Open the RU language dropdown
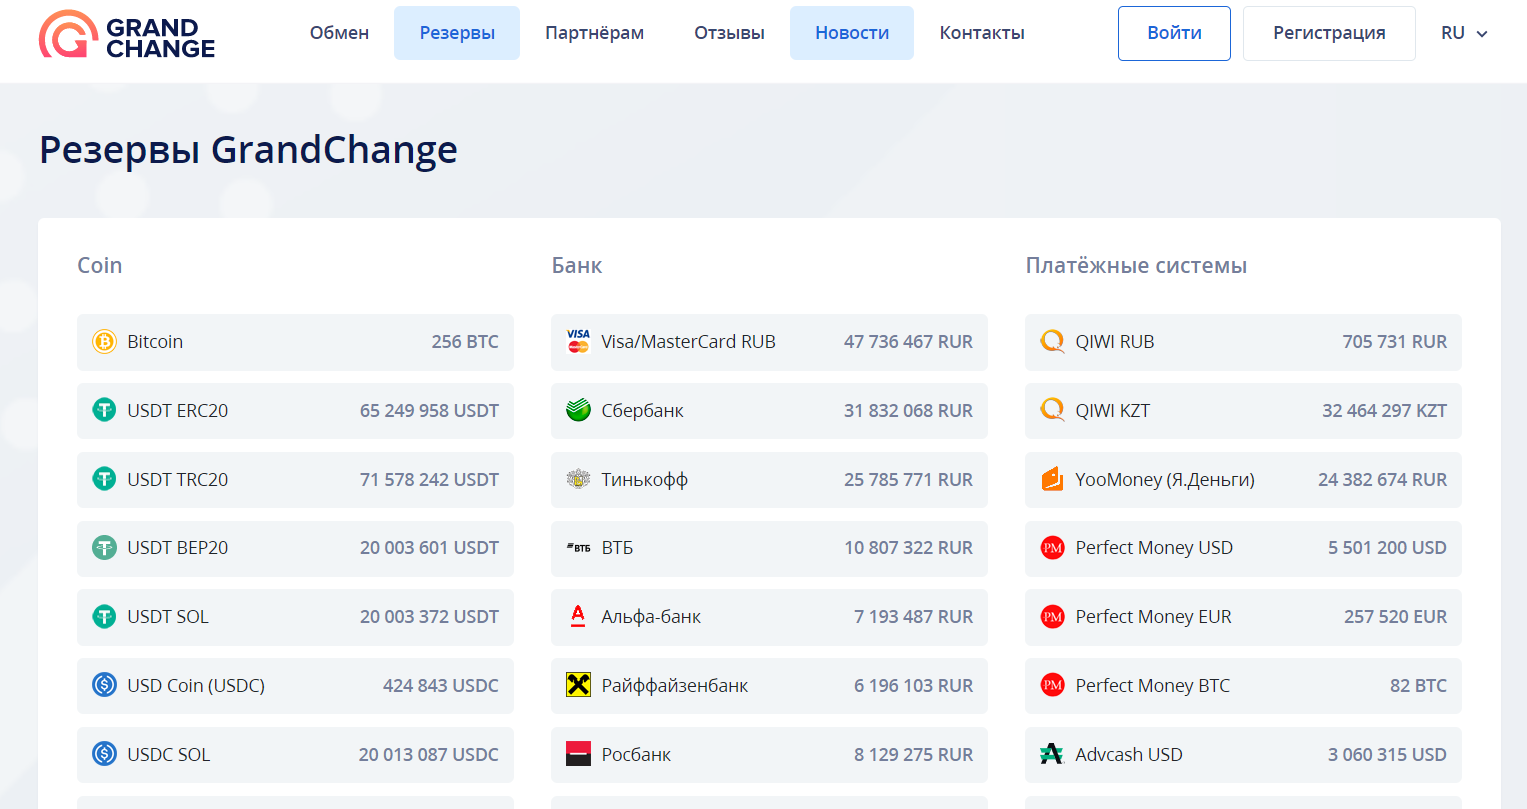The image size is (1527, 809). pos(1464,33)
